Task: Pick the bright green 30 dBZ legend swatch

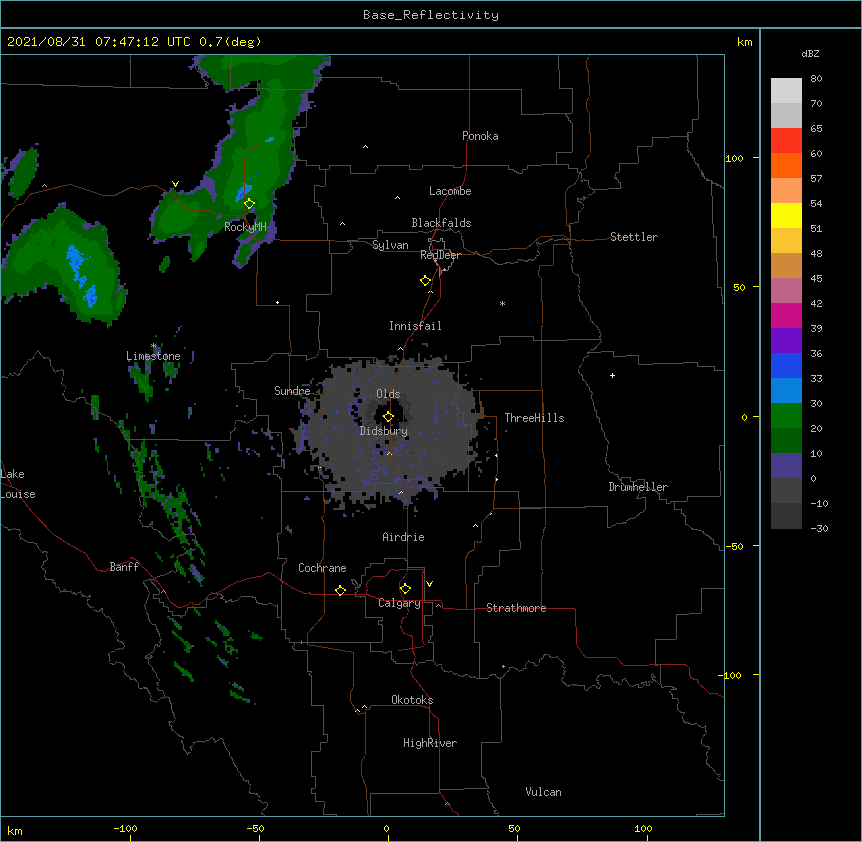Action: pyautogui.click(x=786, y=416)
